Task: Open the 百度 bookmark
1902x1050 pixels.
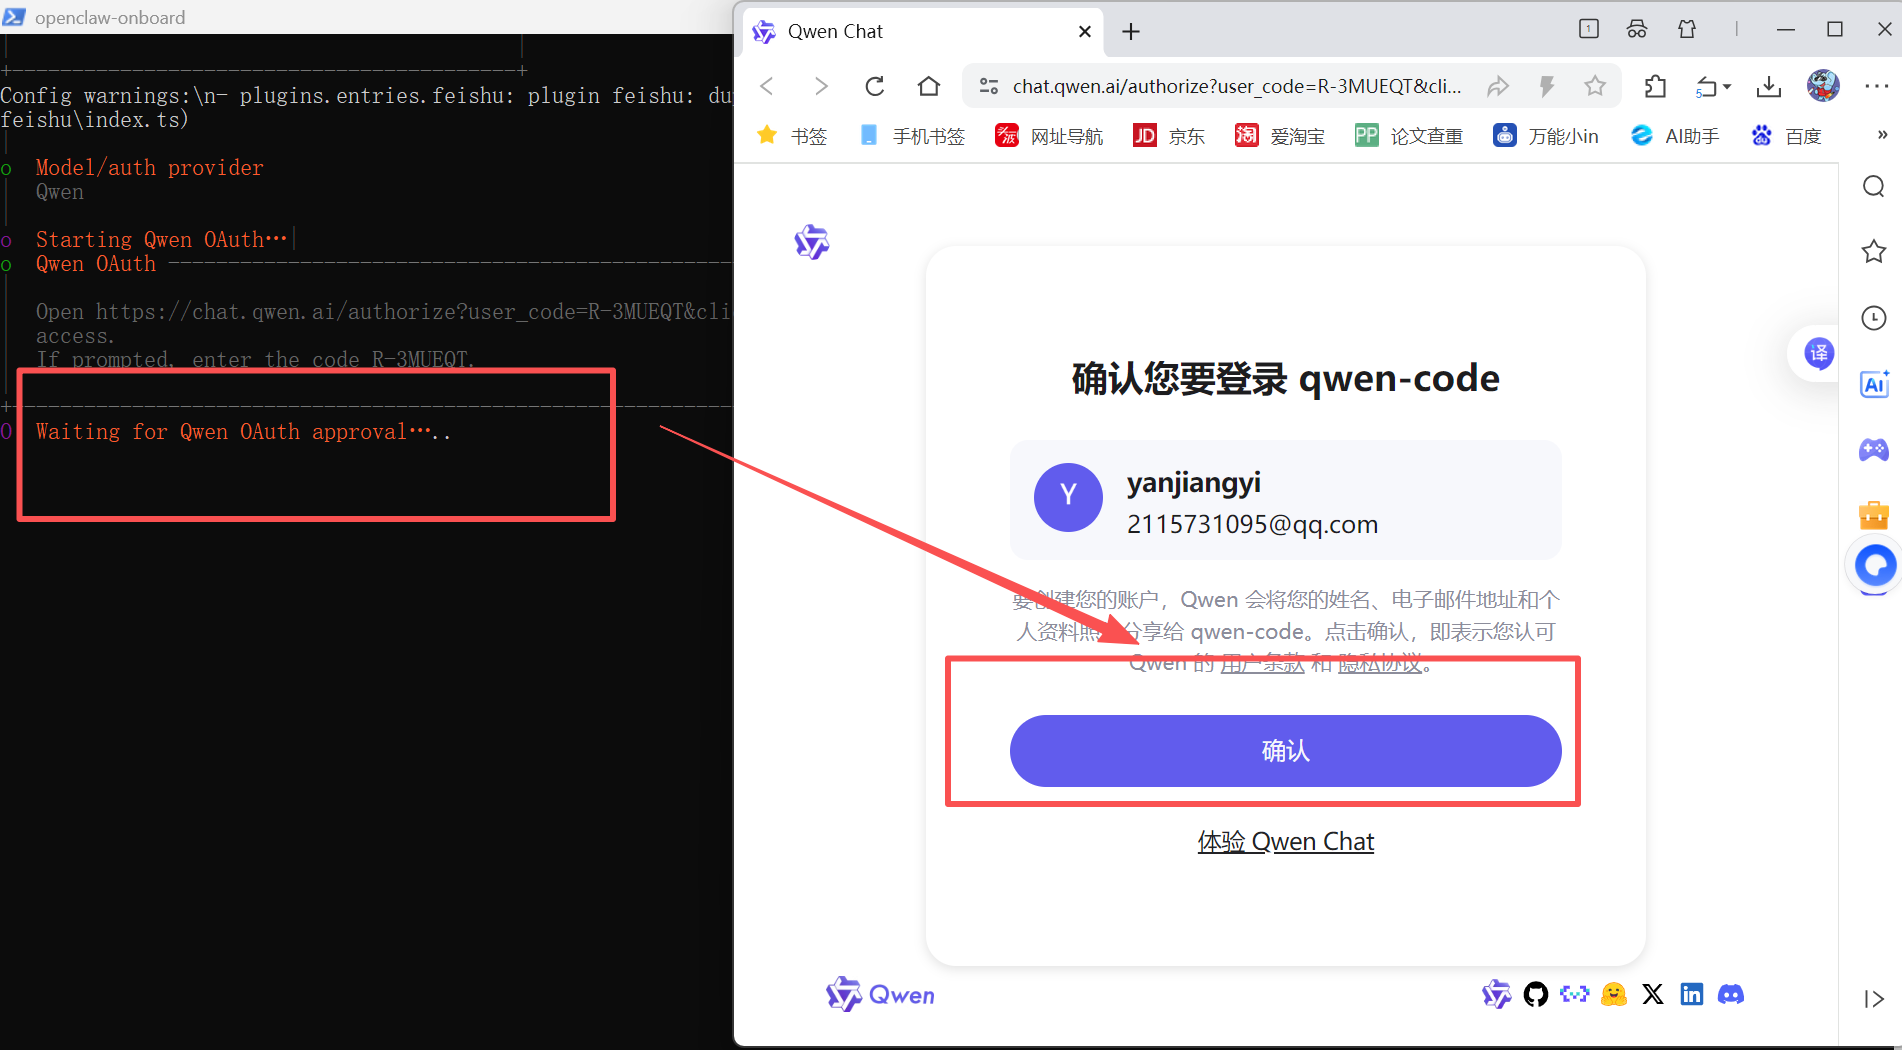Action: (x=1786, y=136)
